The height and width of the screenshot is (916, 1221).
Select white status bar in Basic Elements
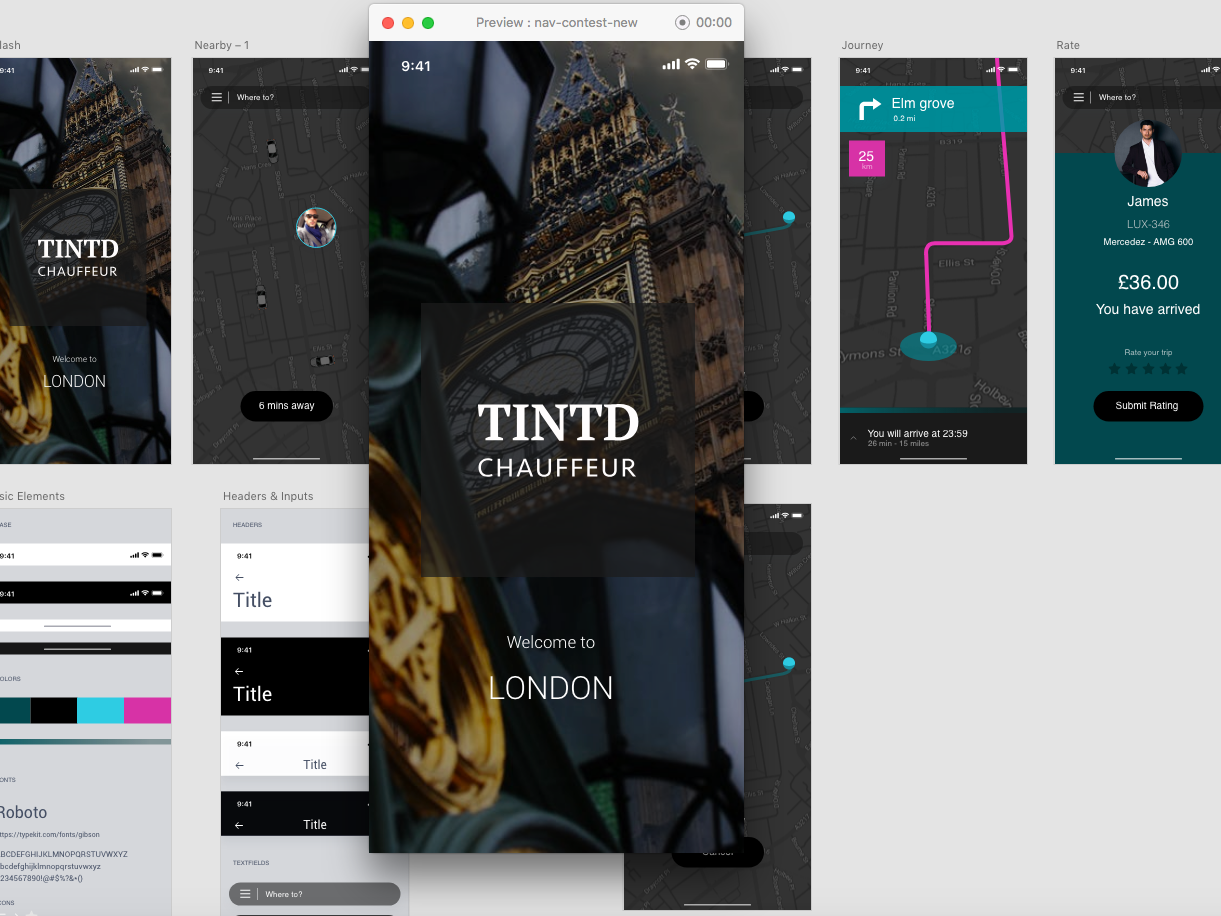pos(85,555)
